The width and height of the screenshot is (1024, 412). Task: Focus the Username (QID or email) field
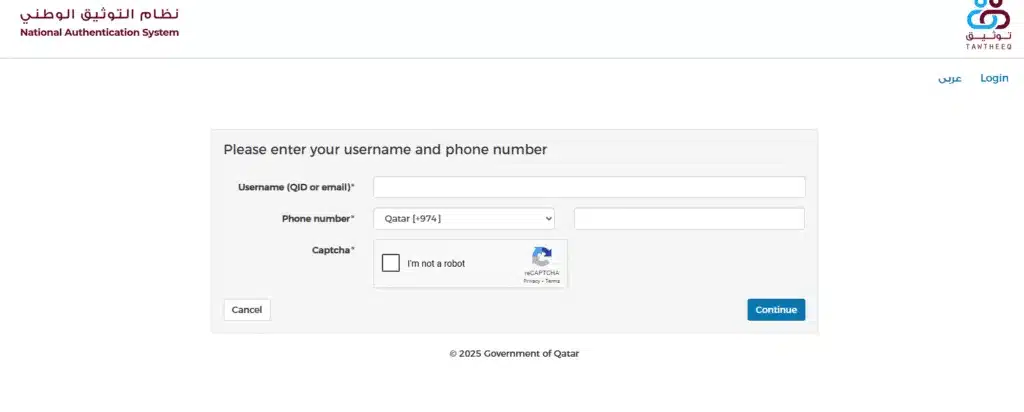pyautogui.click(x=589, y=187)
